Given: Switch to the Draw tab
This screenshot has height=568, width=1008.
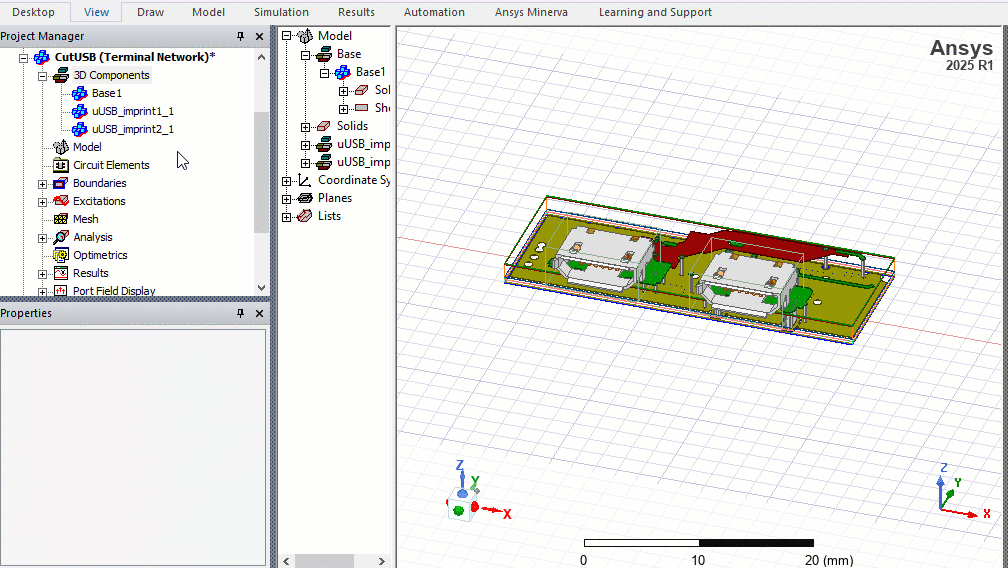Looking at the screenshot, I should click(150, 12).
